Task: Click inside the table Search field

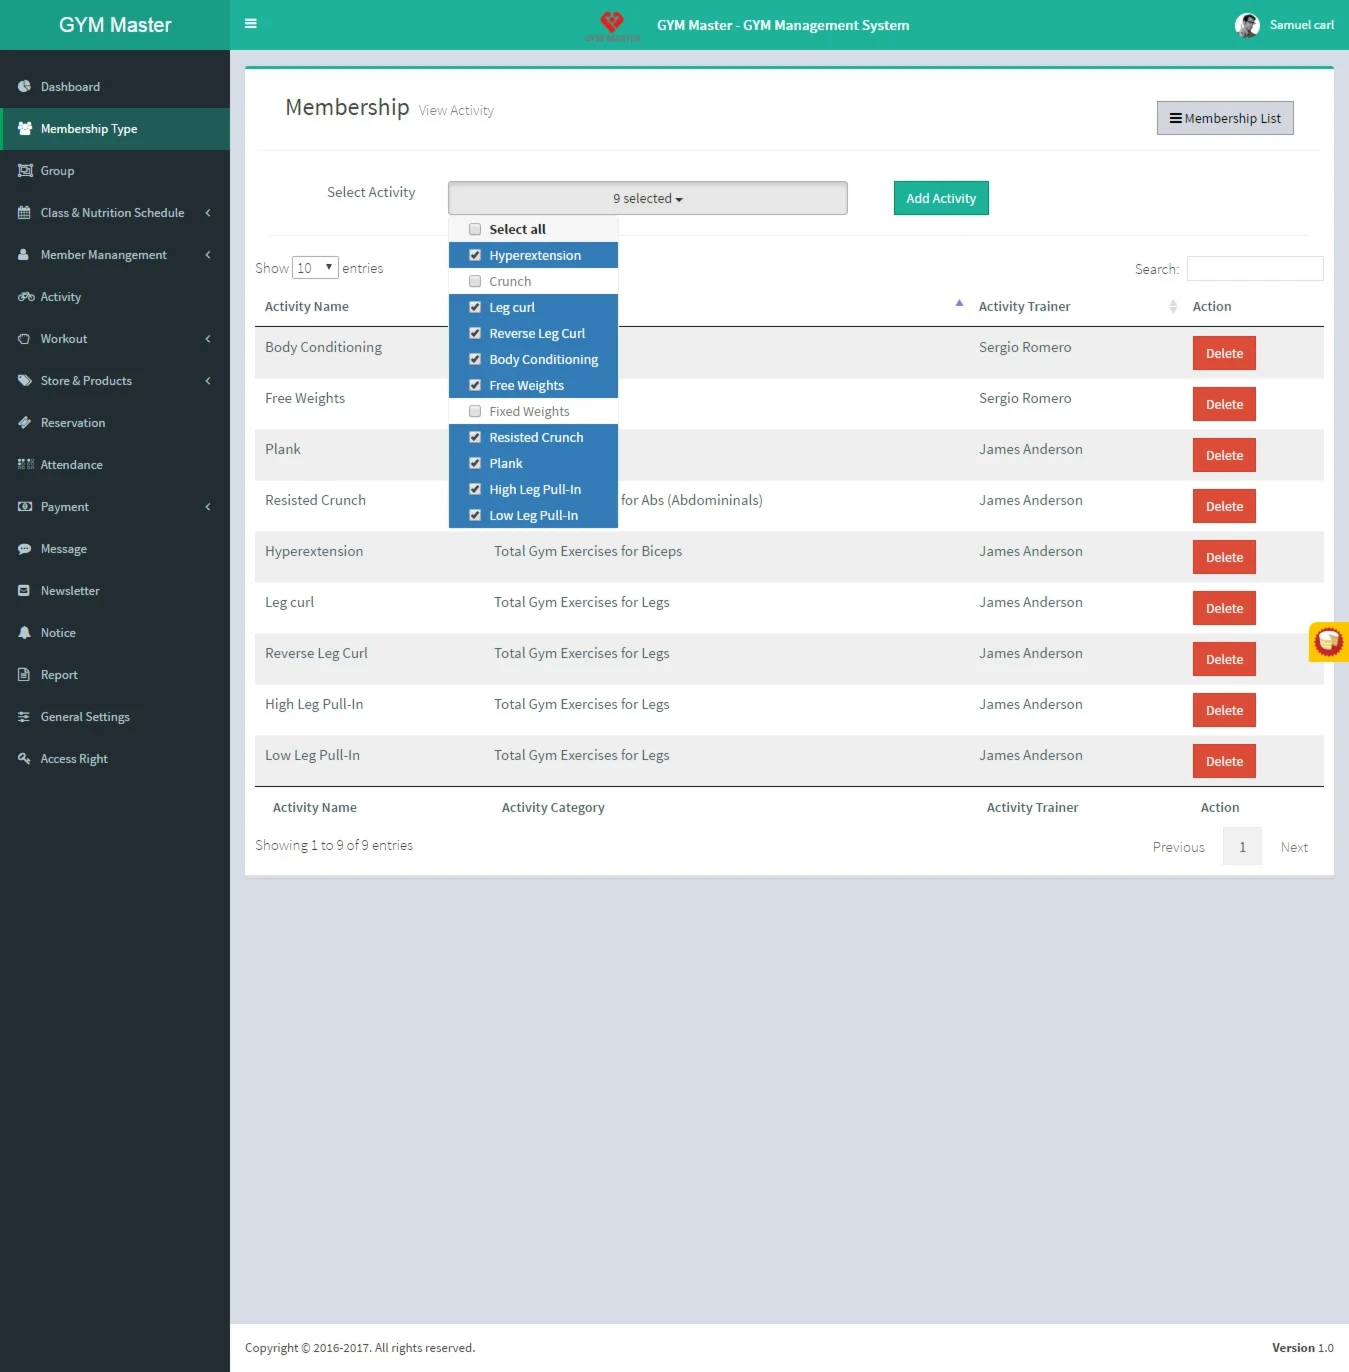Action: [x=1254, y=269]
